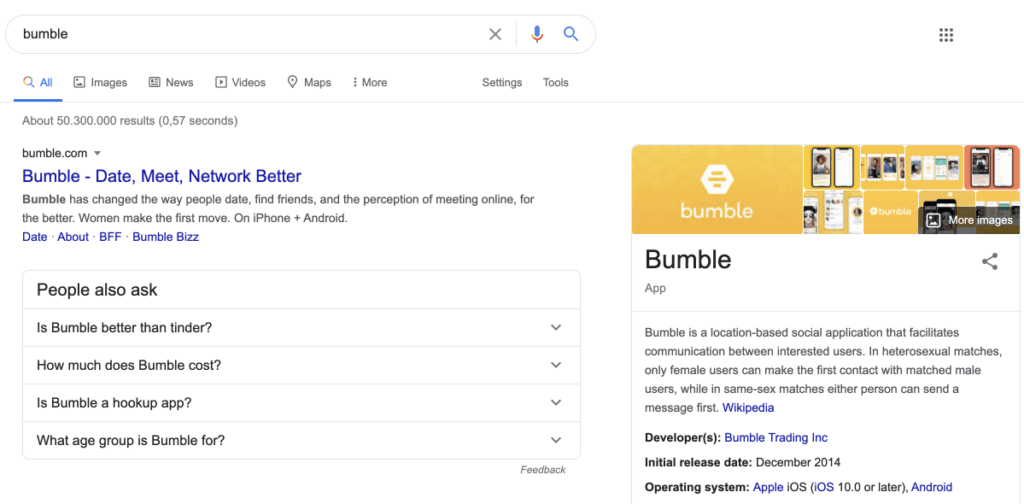Click the microphone voice search icon

537,34
